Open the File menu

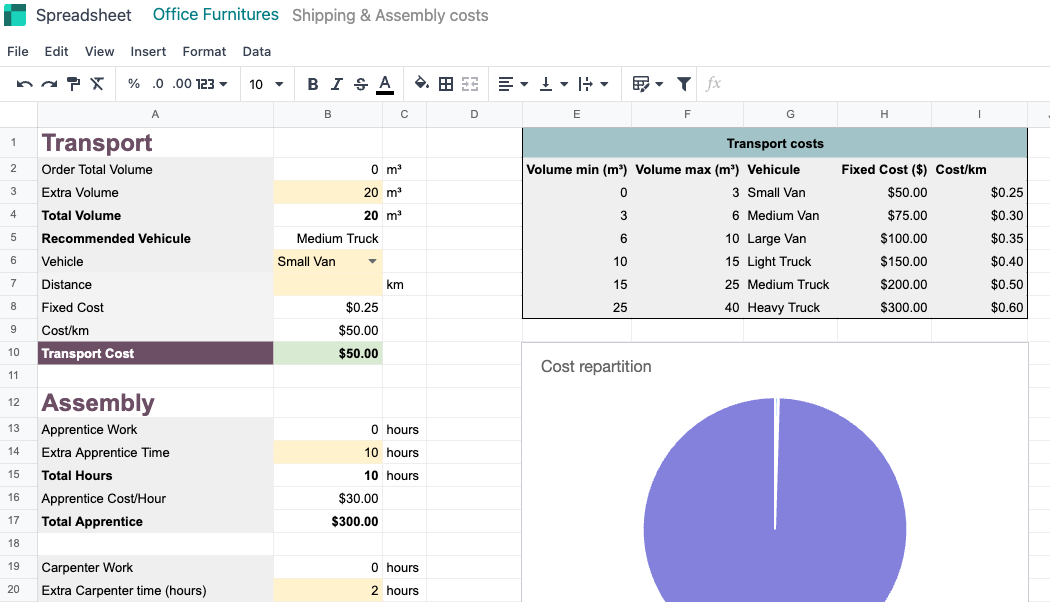coord(17,52)
